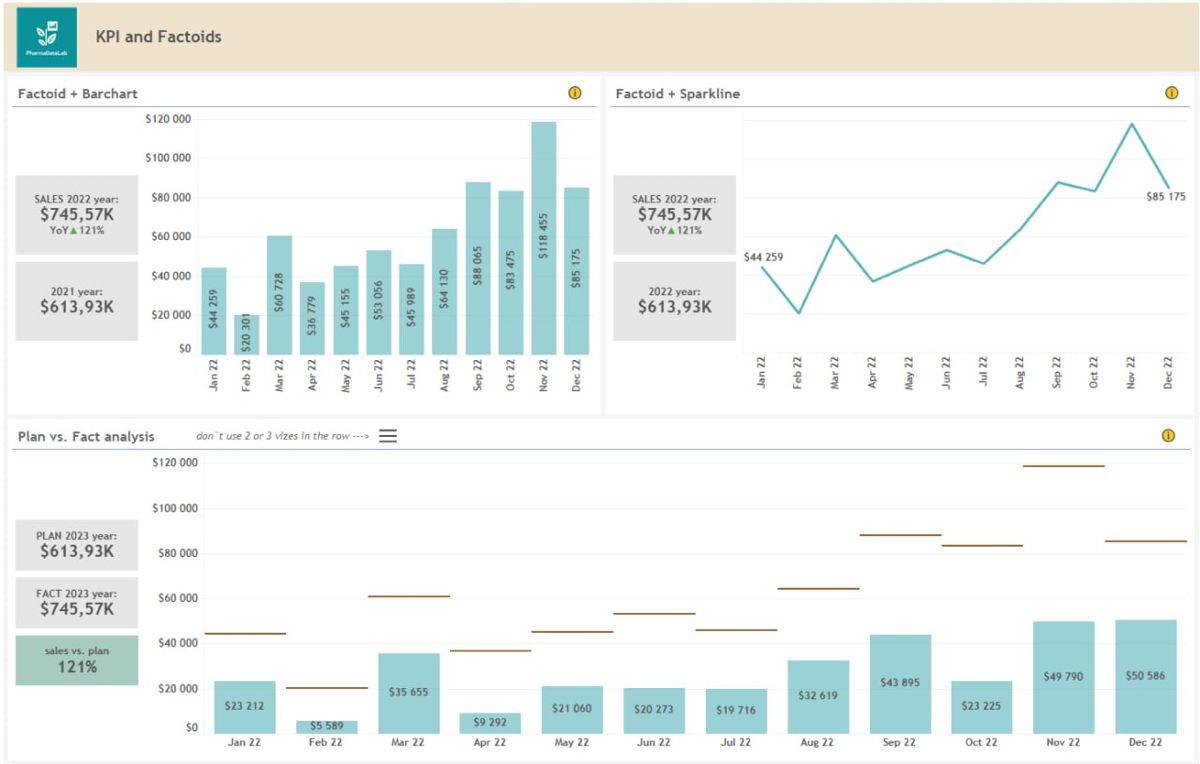Click the Nov 22 plan target line
This screenshot has width=1200, height=764.
pyautogui.click(x=1064, y=466)
